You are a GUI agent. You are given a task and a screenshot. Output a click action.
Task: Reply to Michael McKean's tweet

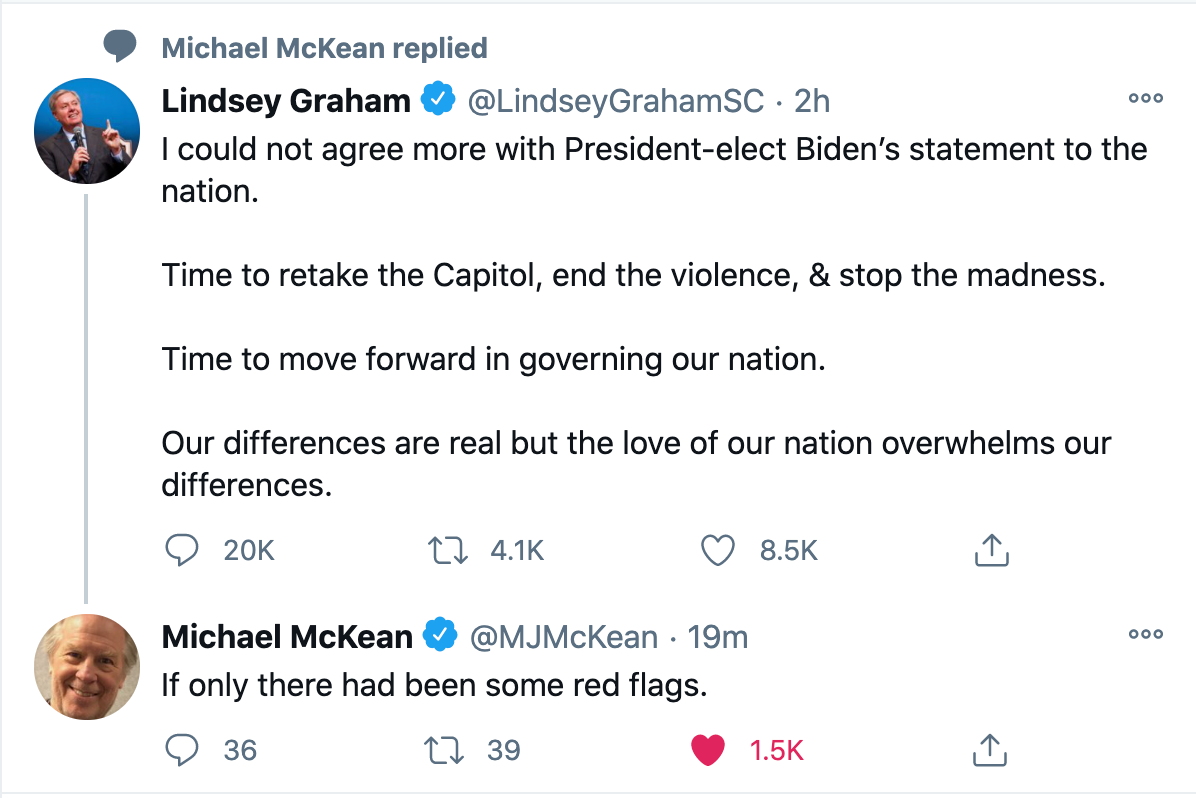[180, 749]
